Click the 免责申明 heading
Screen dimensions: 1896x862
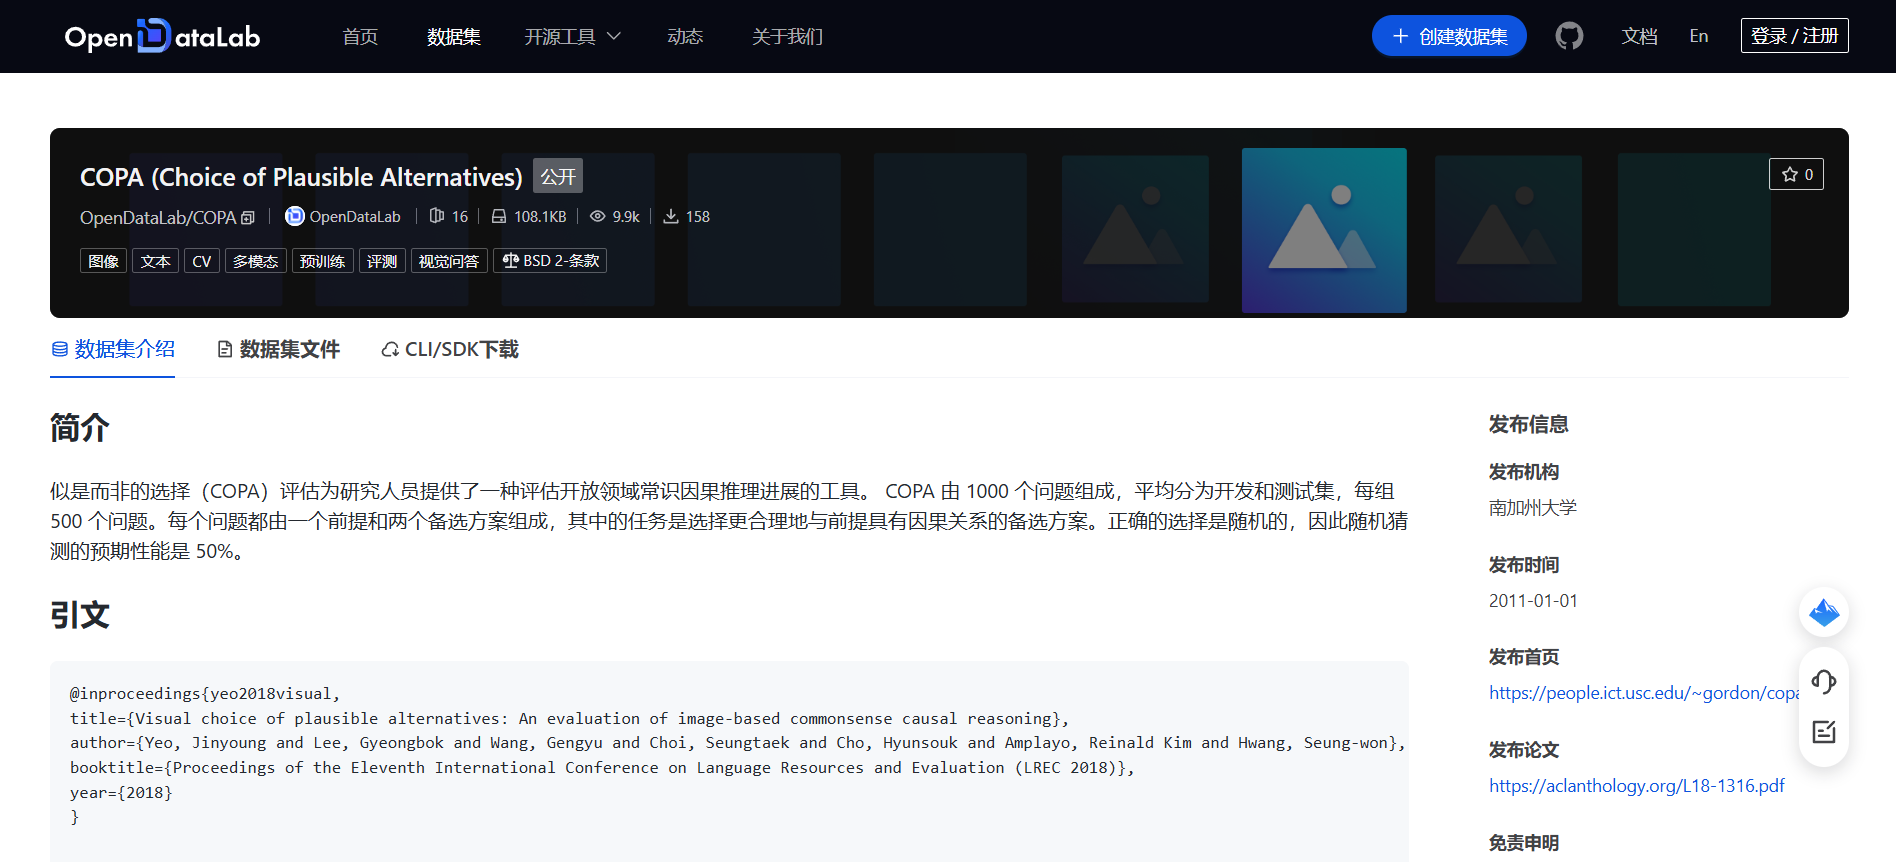pos(1524,843)
